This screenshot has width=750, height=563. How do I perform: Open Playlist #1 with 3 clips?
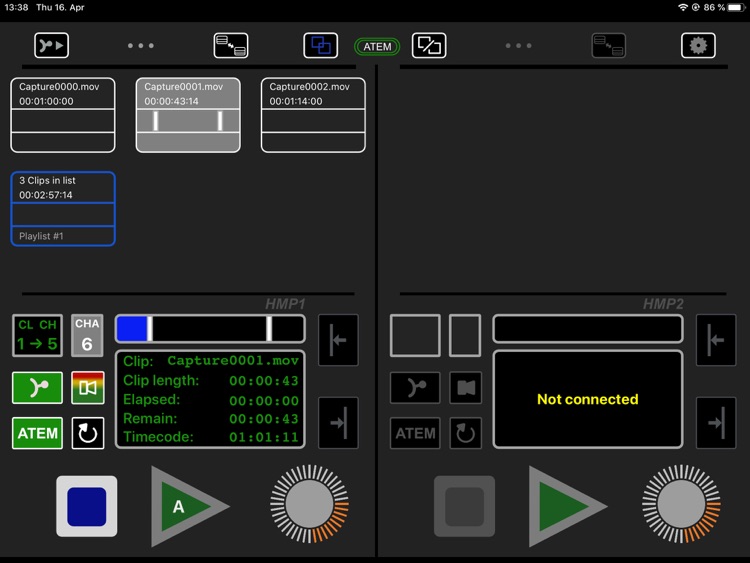point(63,209)
